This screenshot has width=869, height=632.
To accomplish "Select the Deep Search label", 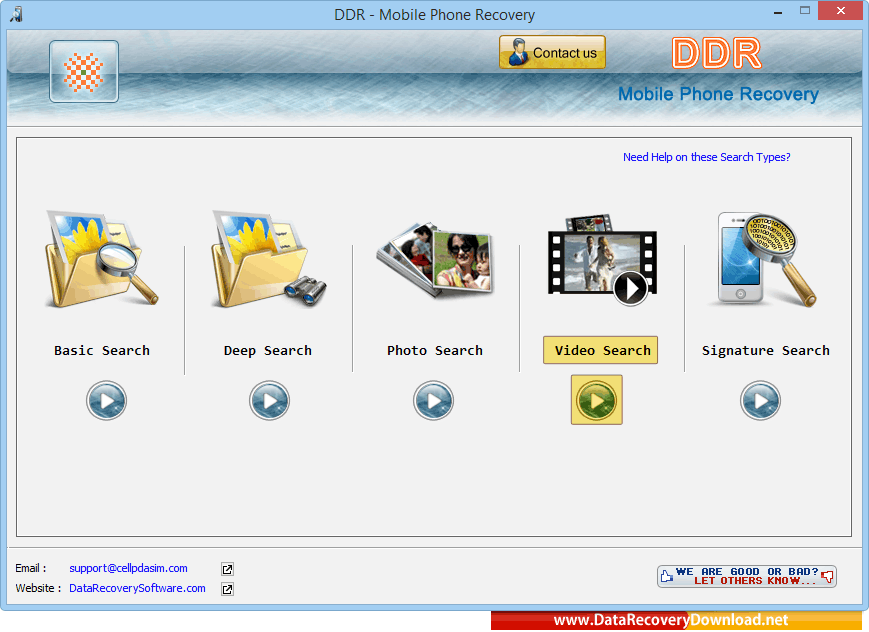I will [268, 350].
